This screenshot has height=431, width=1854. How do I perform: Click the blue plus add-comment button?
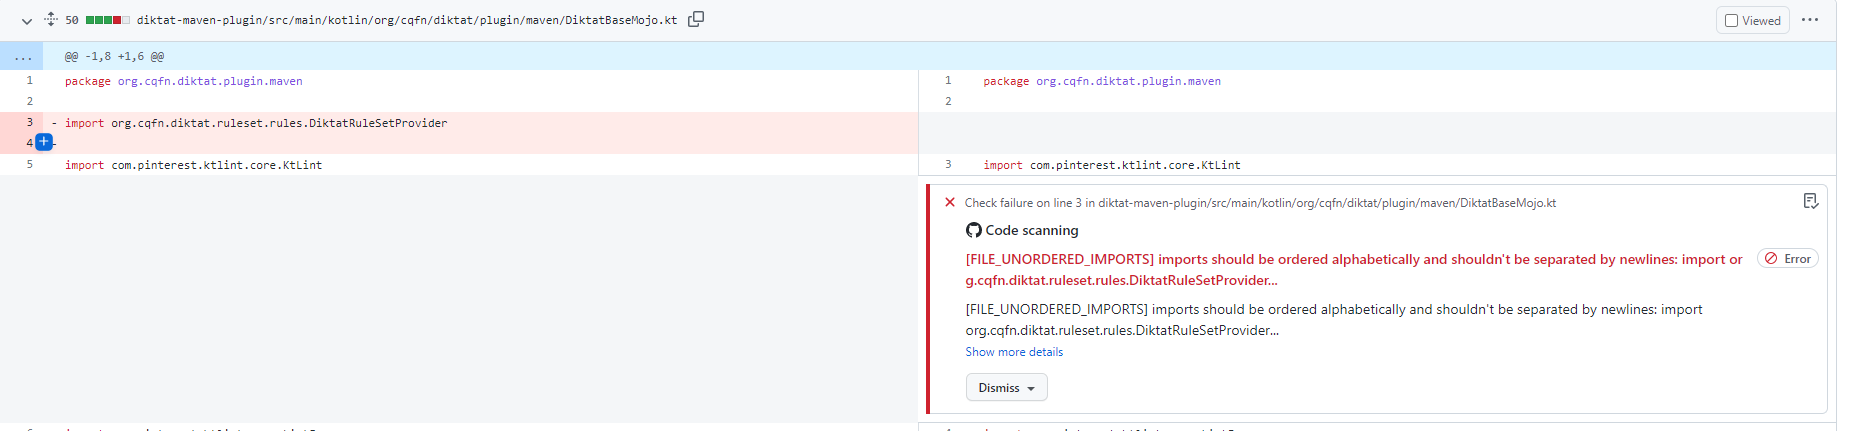[x=44, y=142]
